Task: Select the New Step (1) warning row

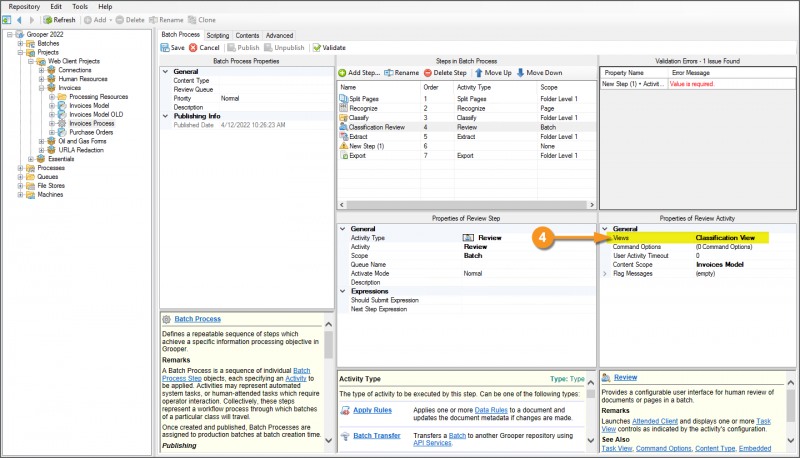Action: point(368,146)
